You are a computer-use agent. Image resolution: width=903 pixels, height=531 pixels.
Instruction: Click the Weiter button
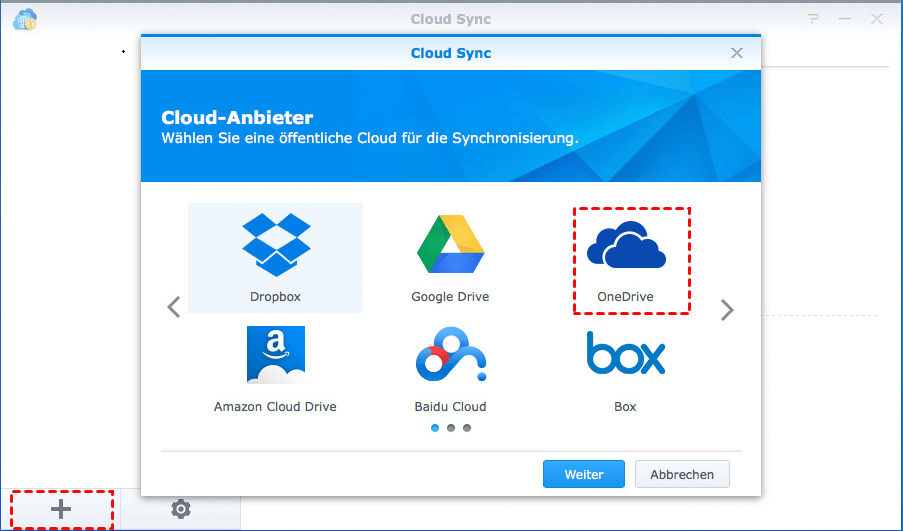pyautogui.click(x=583, y=474)
